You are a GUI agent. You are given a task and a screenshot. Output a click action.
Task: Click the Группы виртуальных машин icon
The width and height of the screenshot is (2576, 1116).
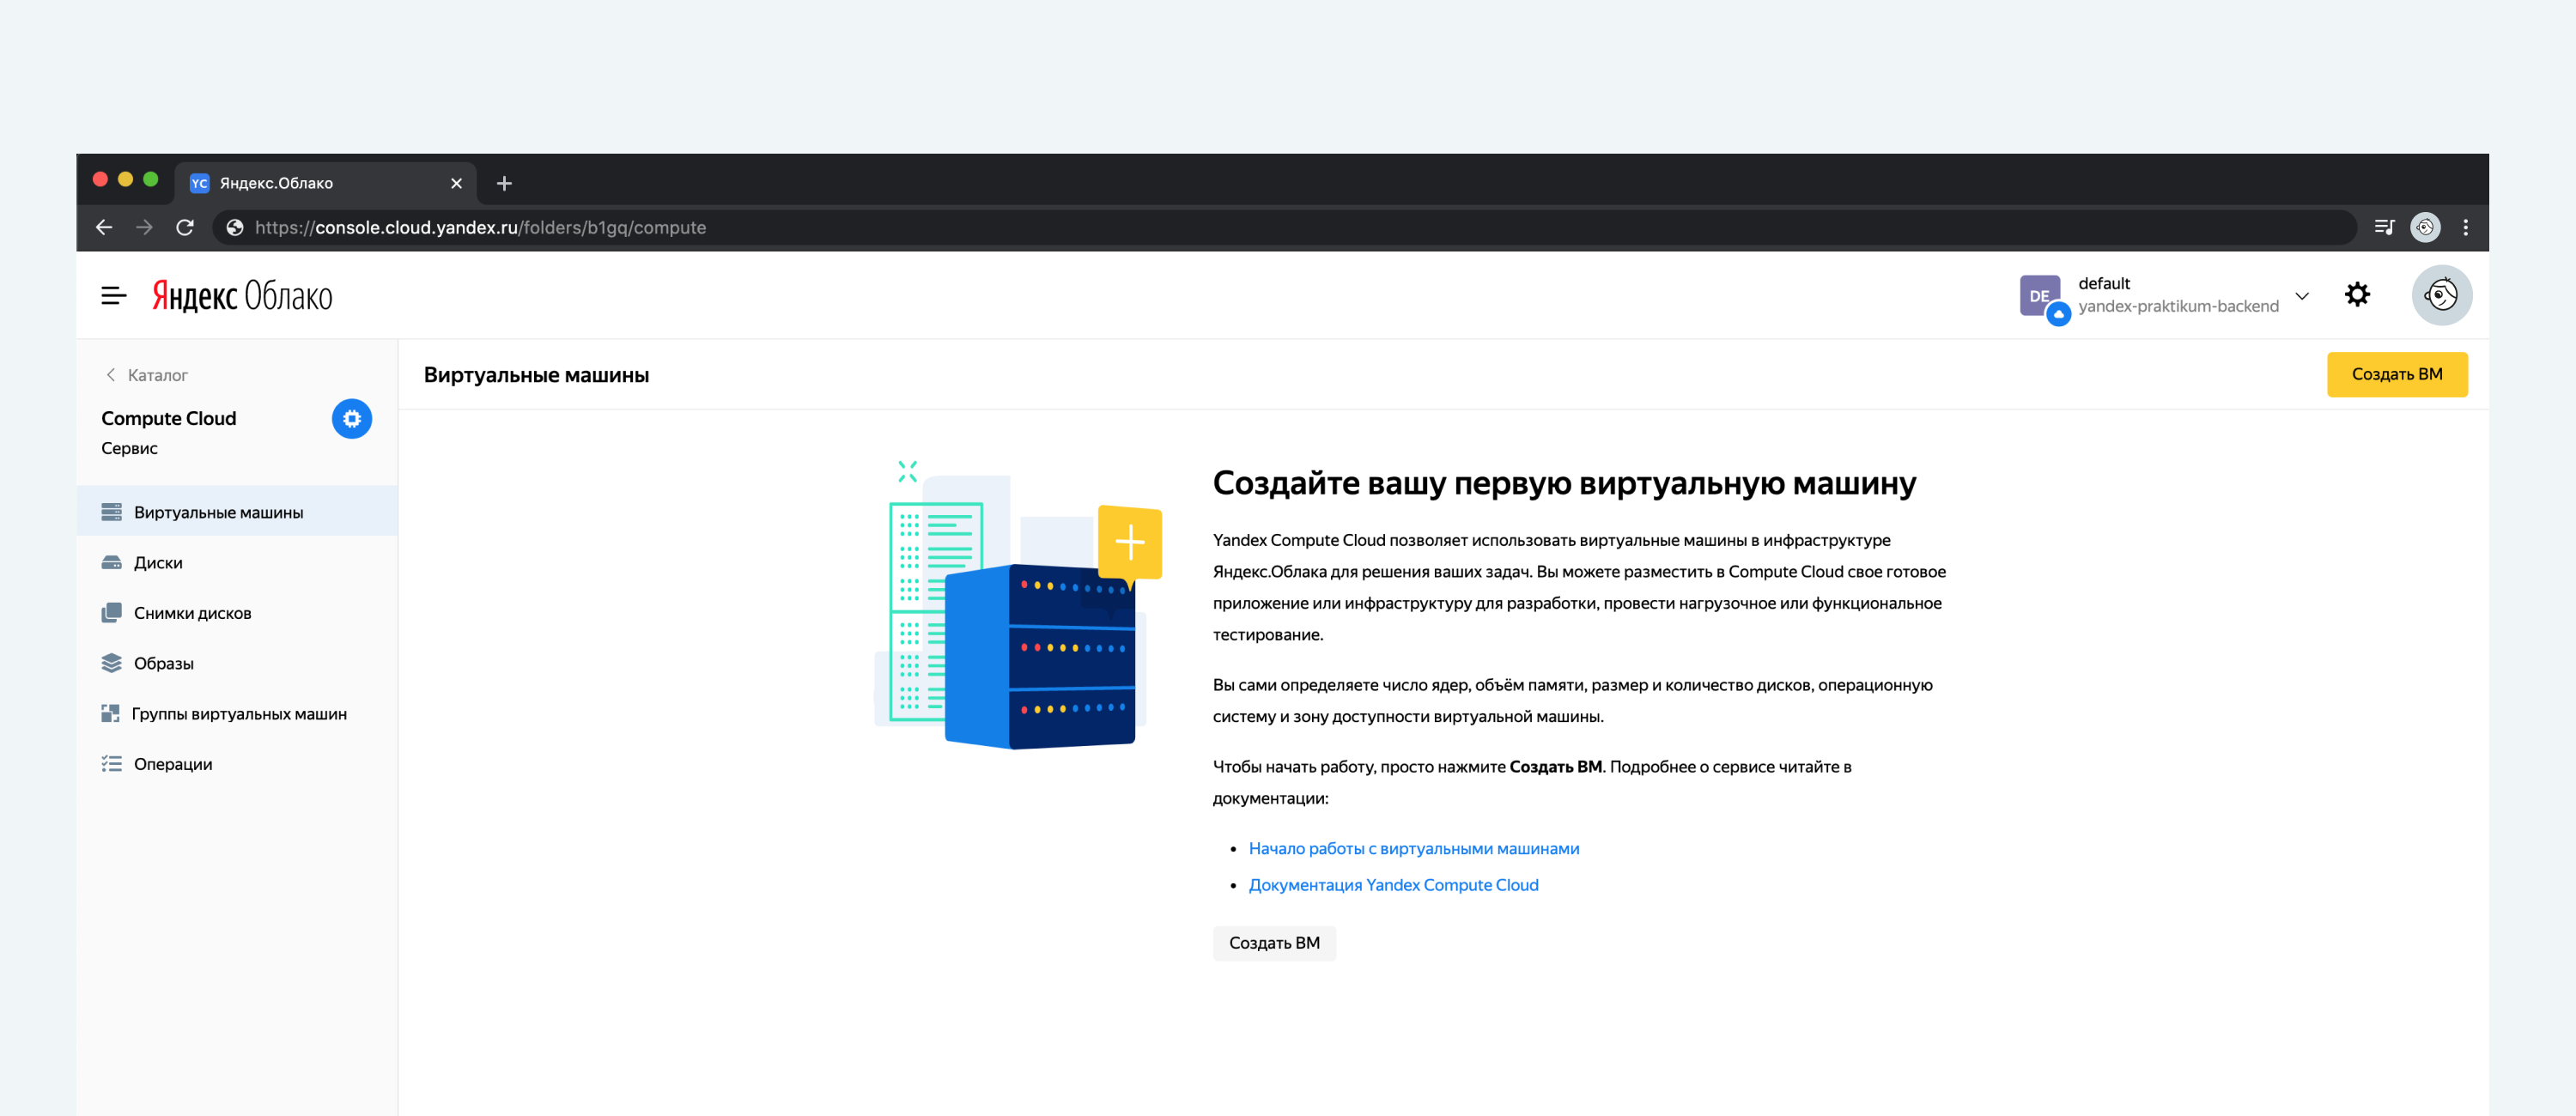point(110,713)
